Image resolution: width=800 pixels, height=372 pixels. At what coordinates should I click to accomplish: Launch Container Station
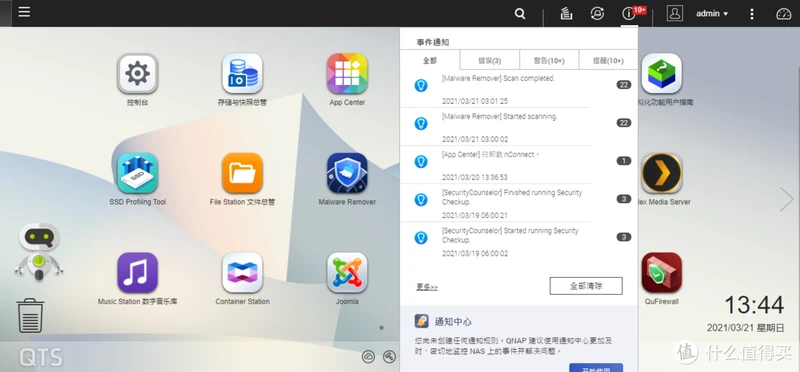click(x=242, y=273)
